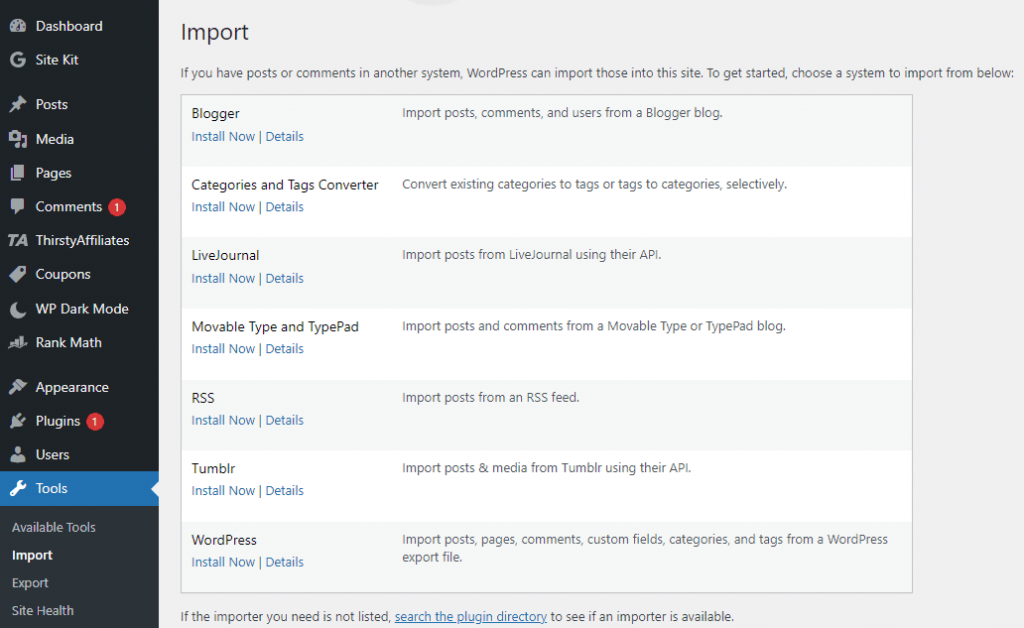Click the Comments speech bubble icon
Screen dimensions: 1024x628
(x=18, y=207)
